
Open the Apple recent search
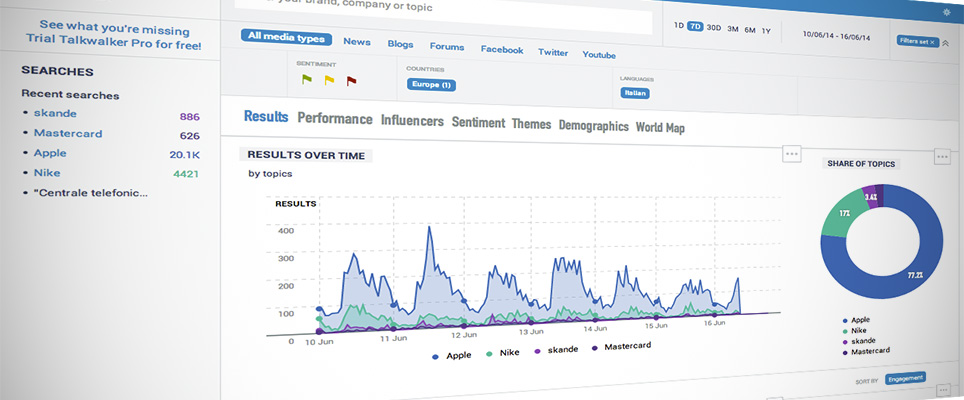point(50,153)
